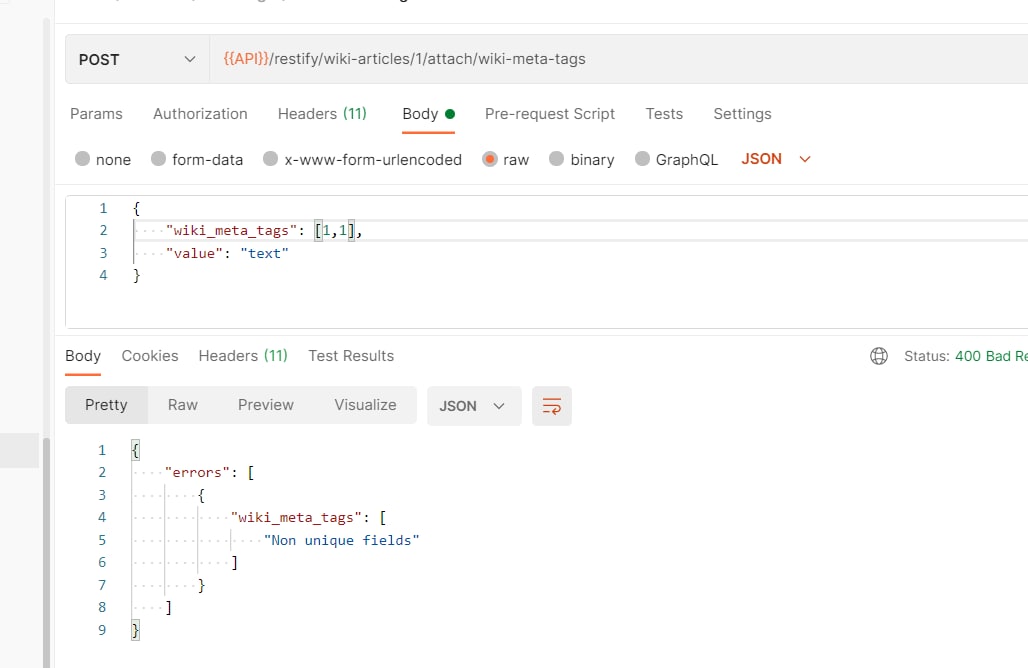Select the GraphQL body option

pyautogui.click(x=641, y=159)
